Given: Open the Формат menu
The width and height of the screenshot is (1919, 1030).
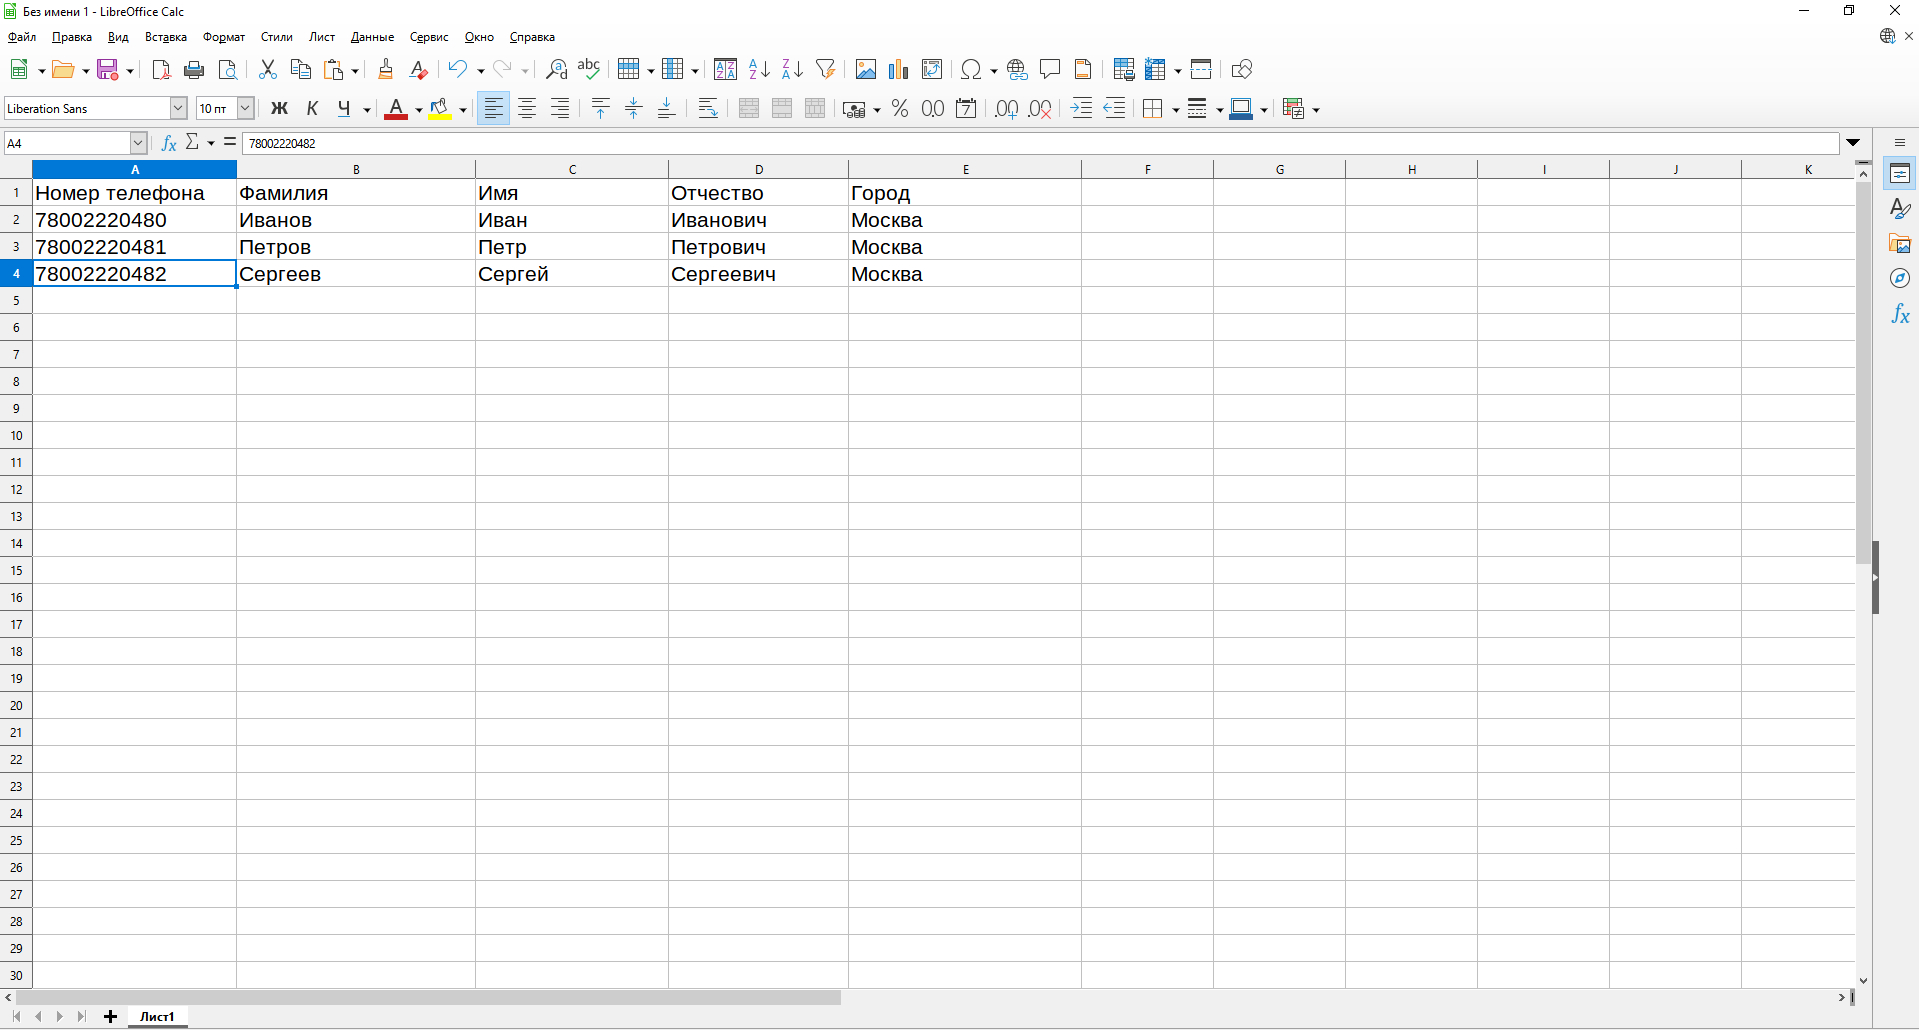Looking at the screenshot, I should coord(224,37).
